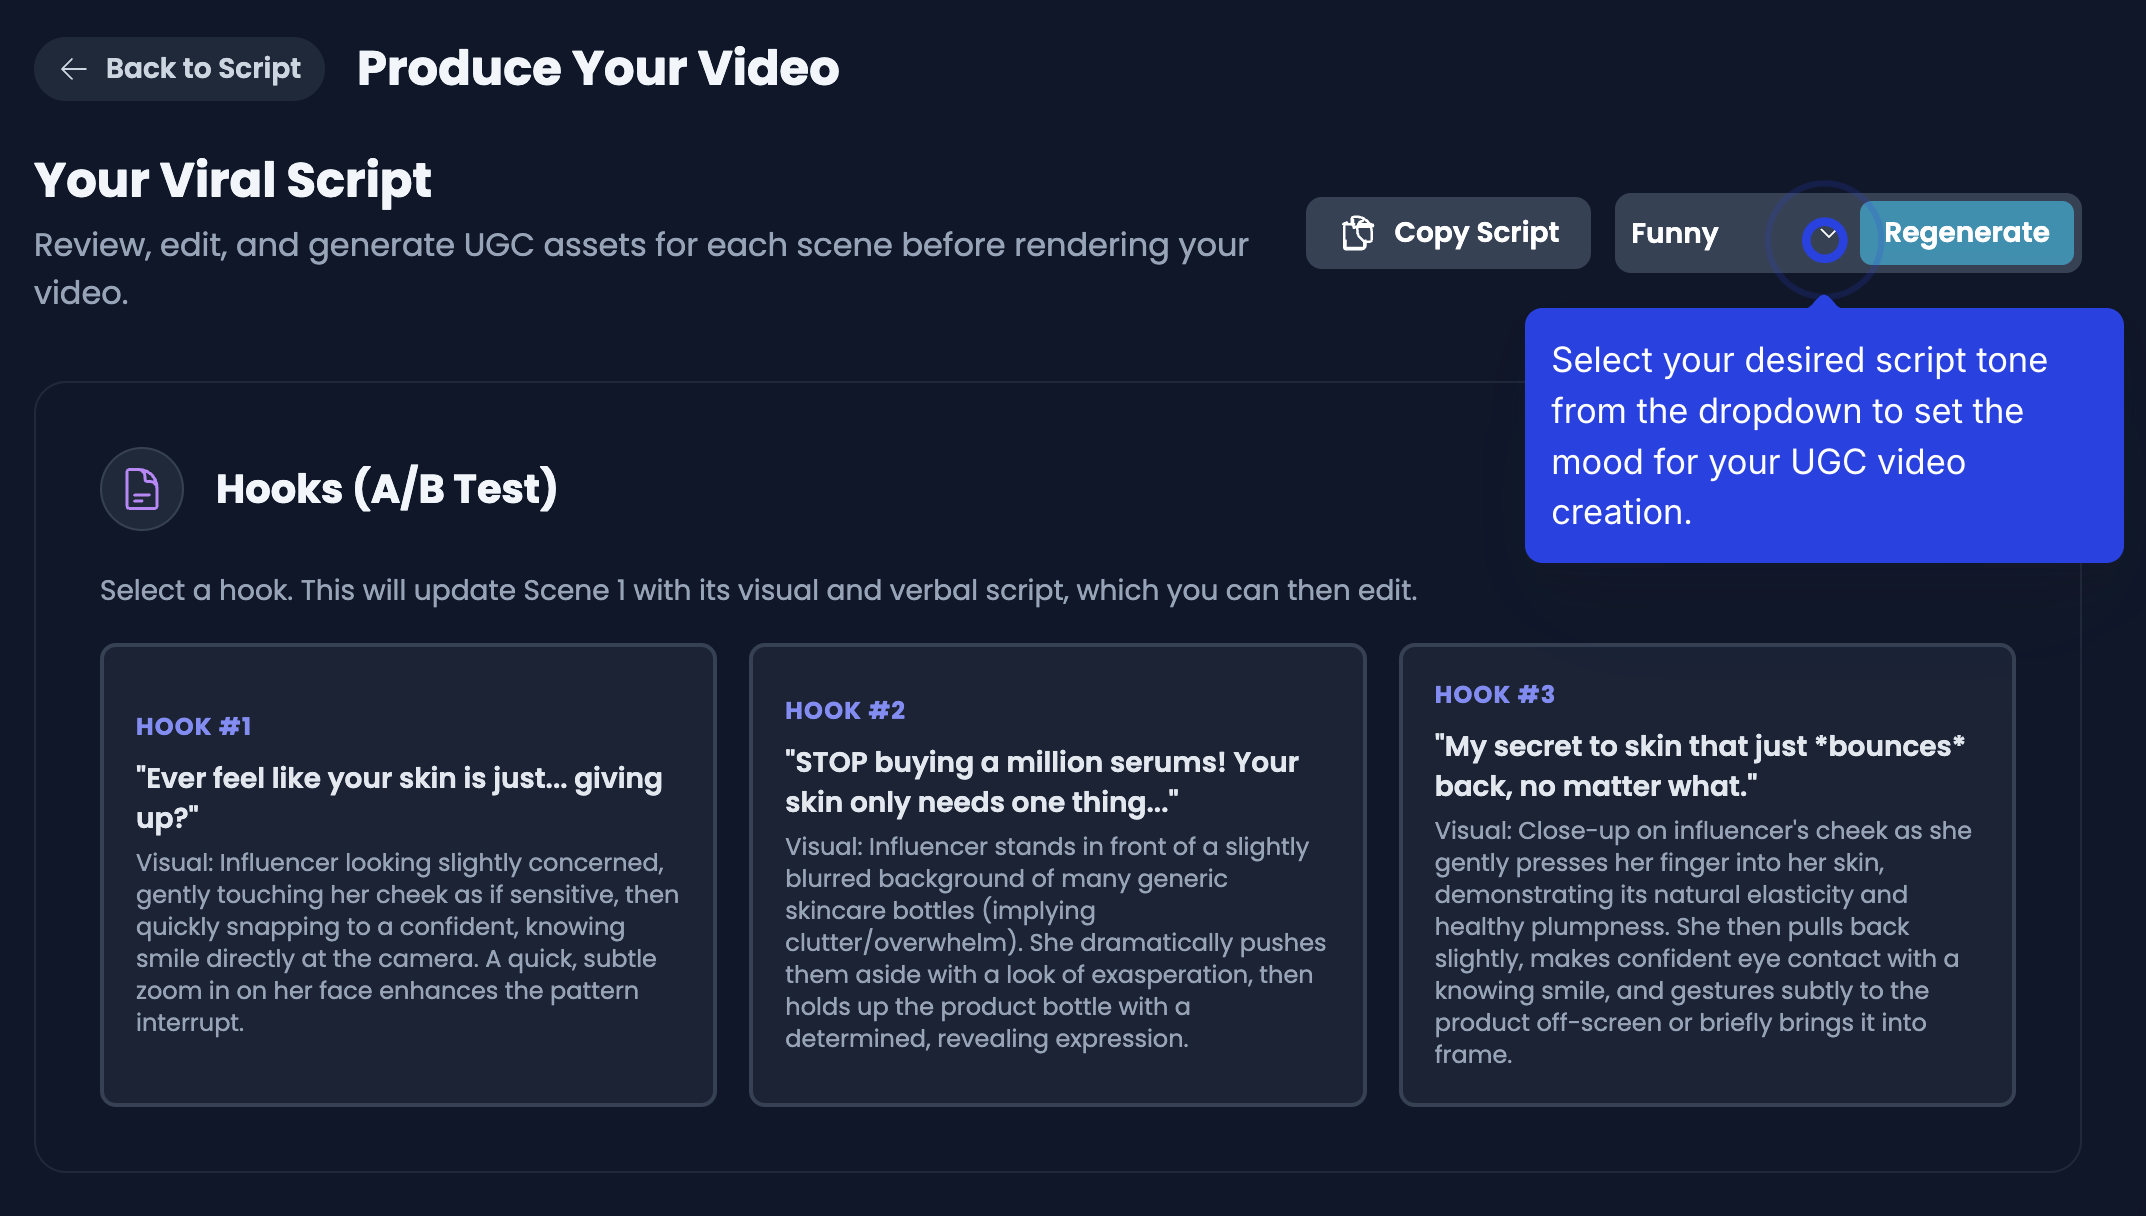This screenshot has width=2146, height=1216.
Task: Click the Copy Script button label
Action: (x=1476, y=233)
